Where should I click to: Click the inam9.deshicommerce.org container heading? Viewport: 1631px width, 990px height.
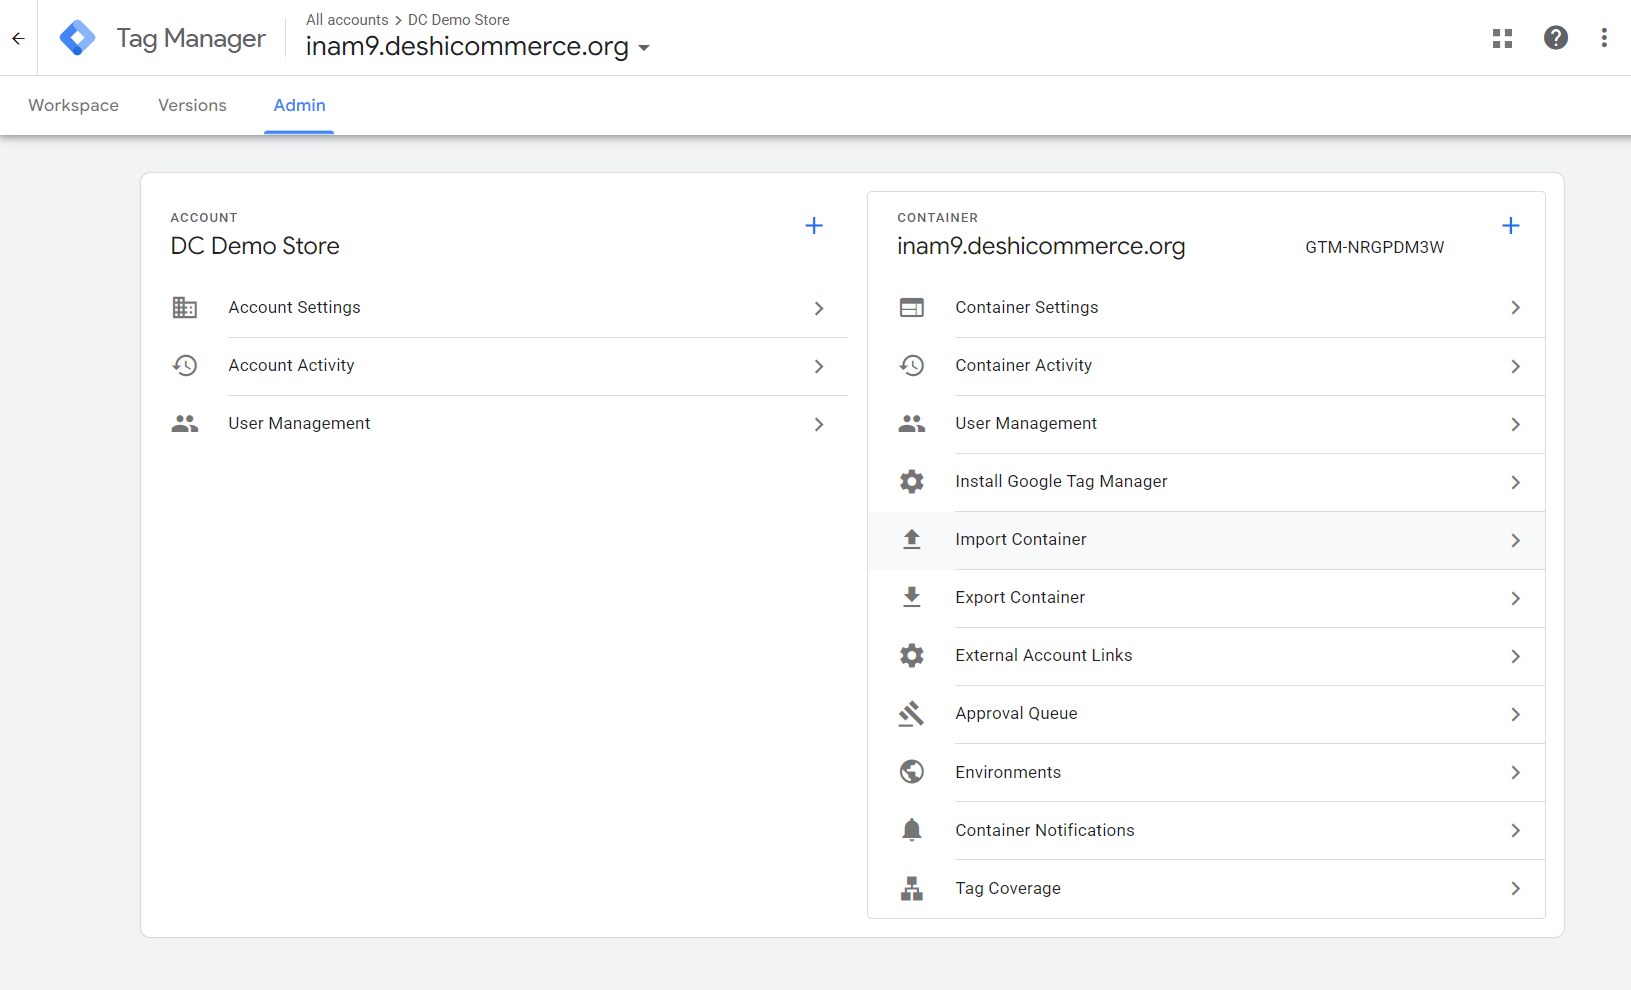1041,246
